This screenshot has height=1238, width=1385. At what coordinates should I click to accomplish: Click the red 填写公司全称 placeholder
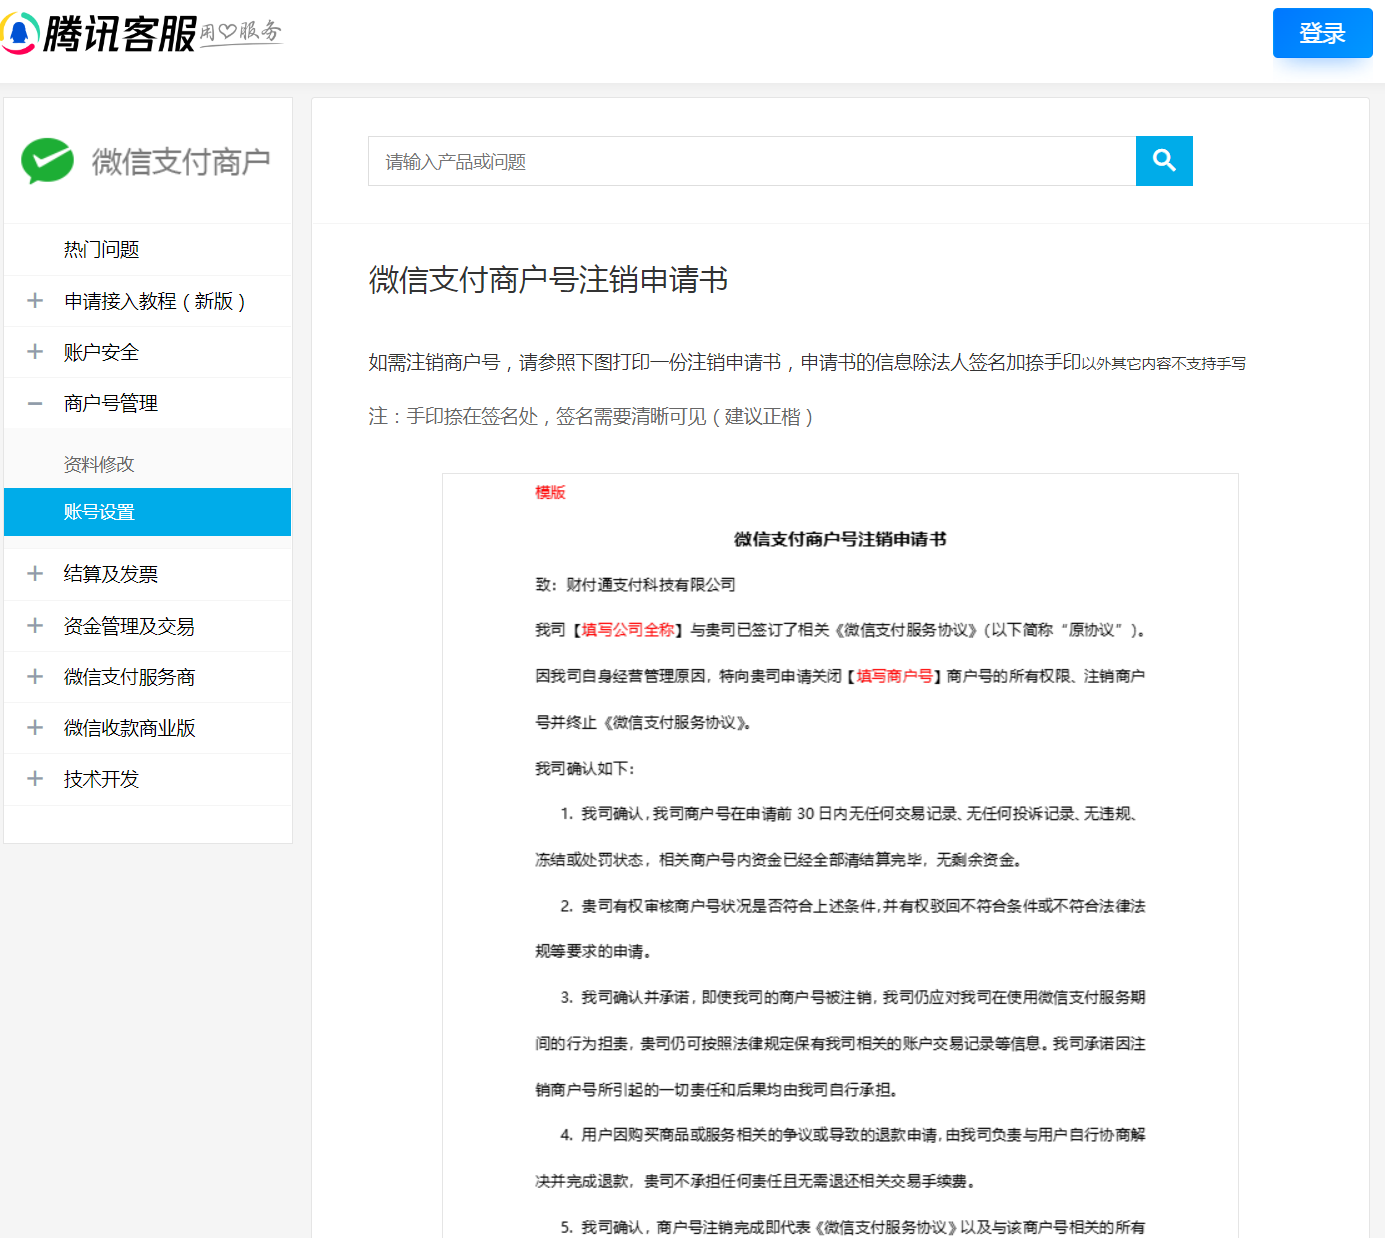pyautogui.click(x=628, y=630)
